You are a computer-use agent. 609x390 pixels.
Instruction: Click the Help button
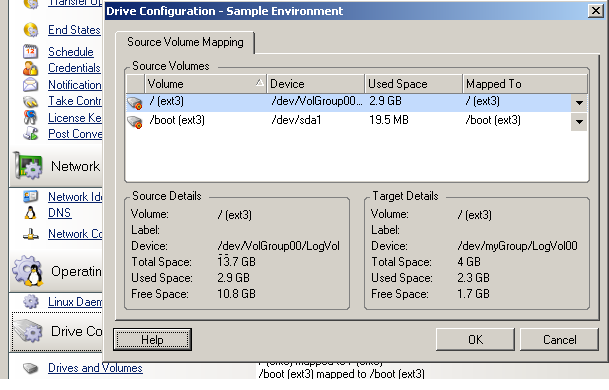click(x=152, y=340)
